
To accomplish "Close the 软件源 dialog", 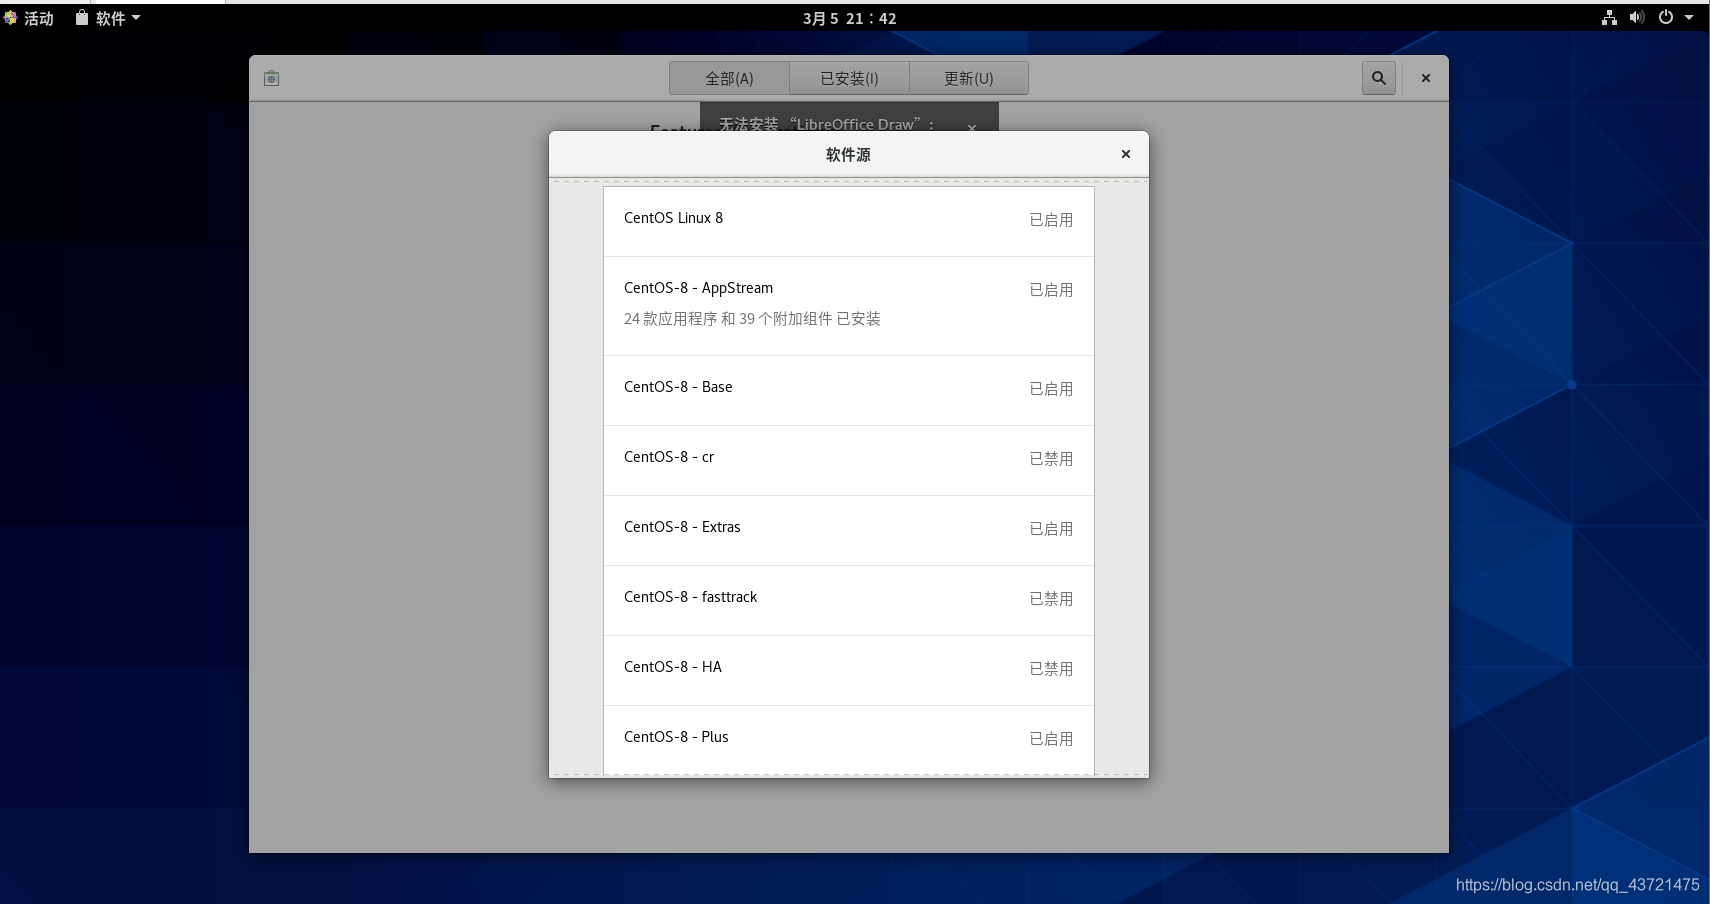I will tap(1126, 154).
